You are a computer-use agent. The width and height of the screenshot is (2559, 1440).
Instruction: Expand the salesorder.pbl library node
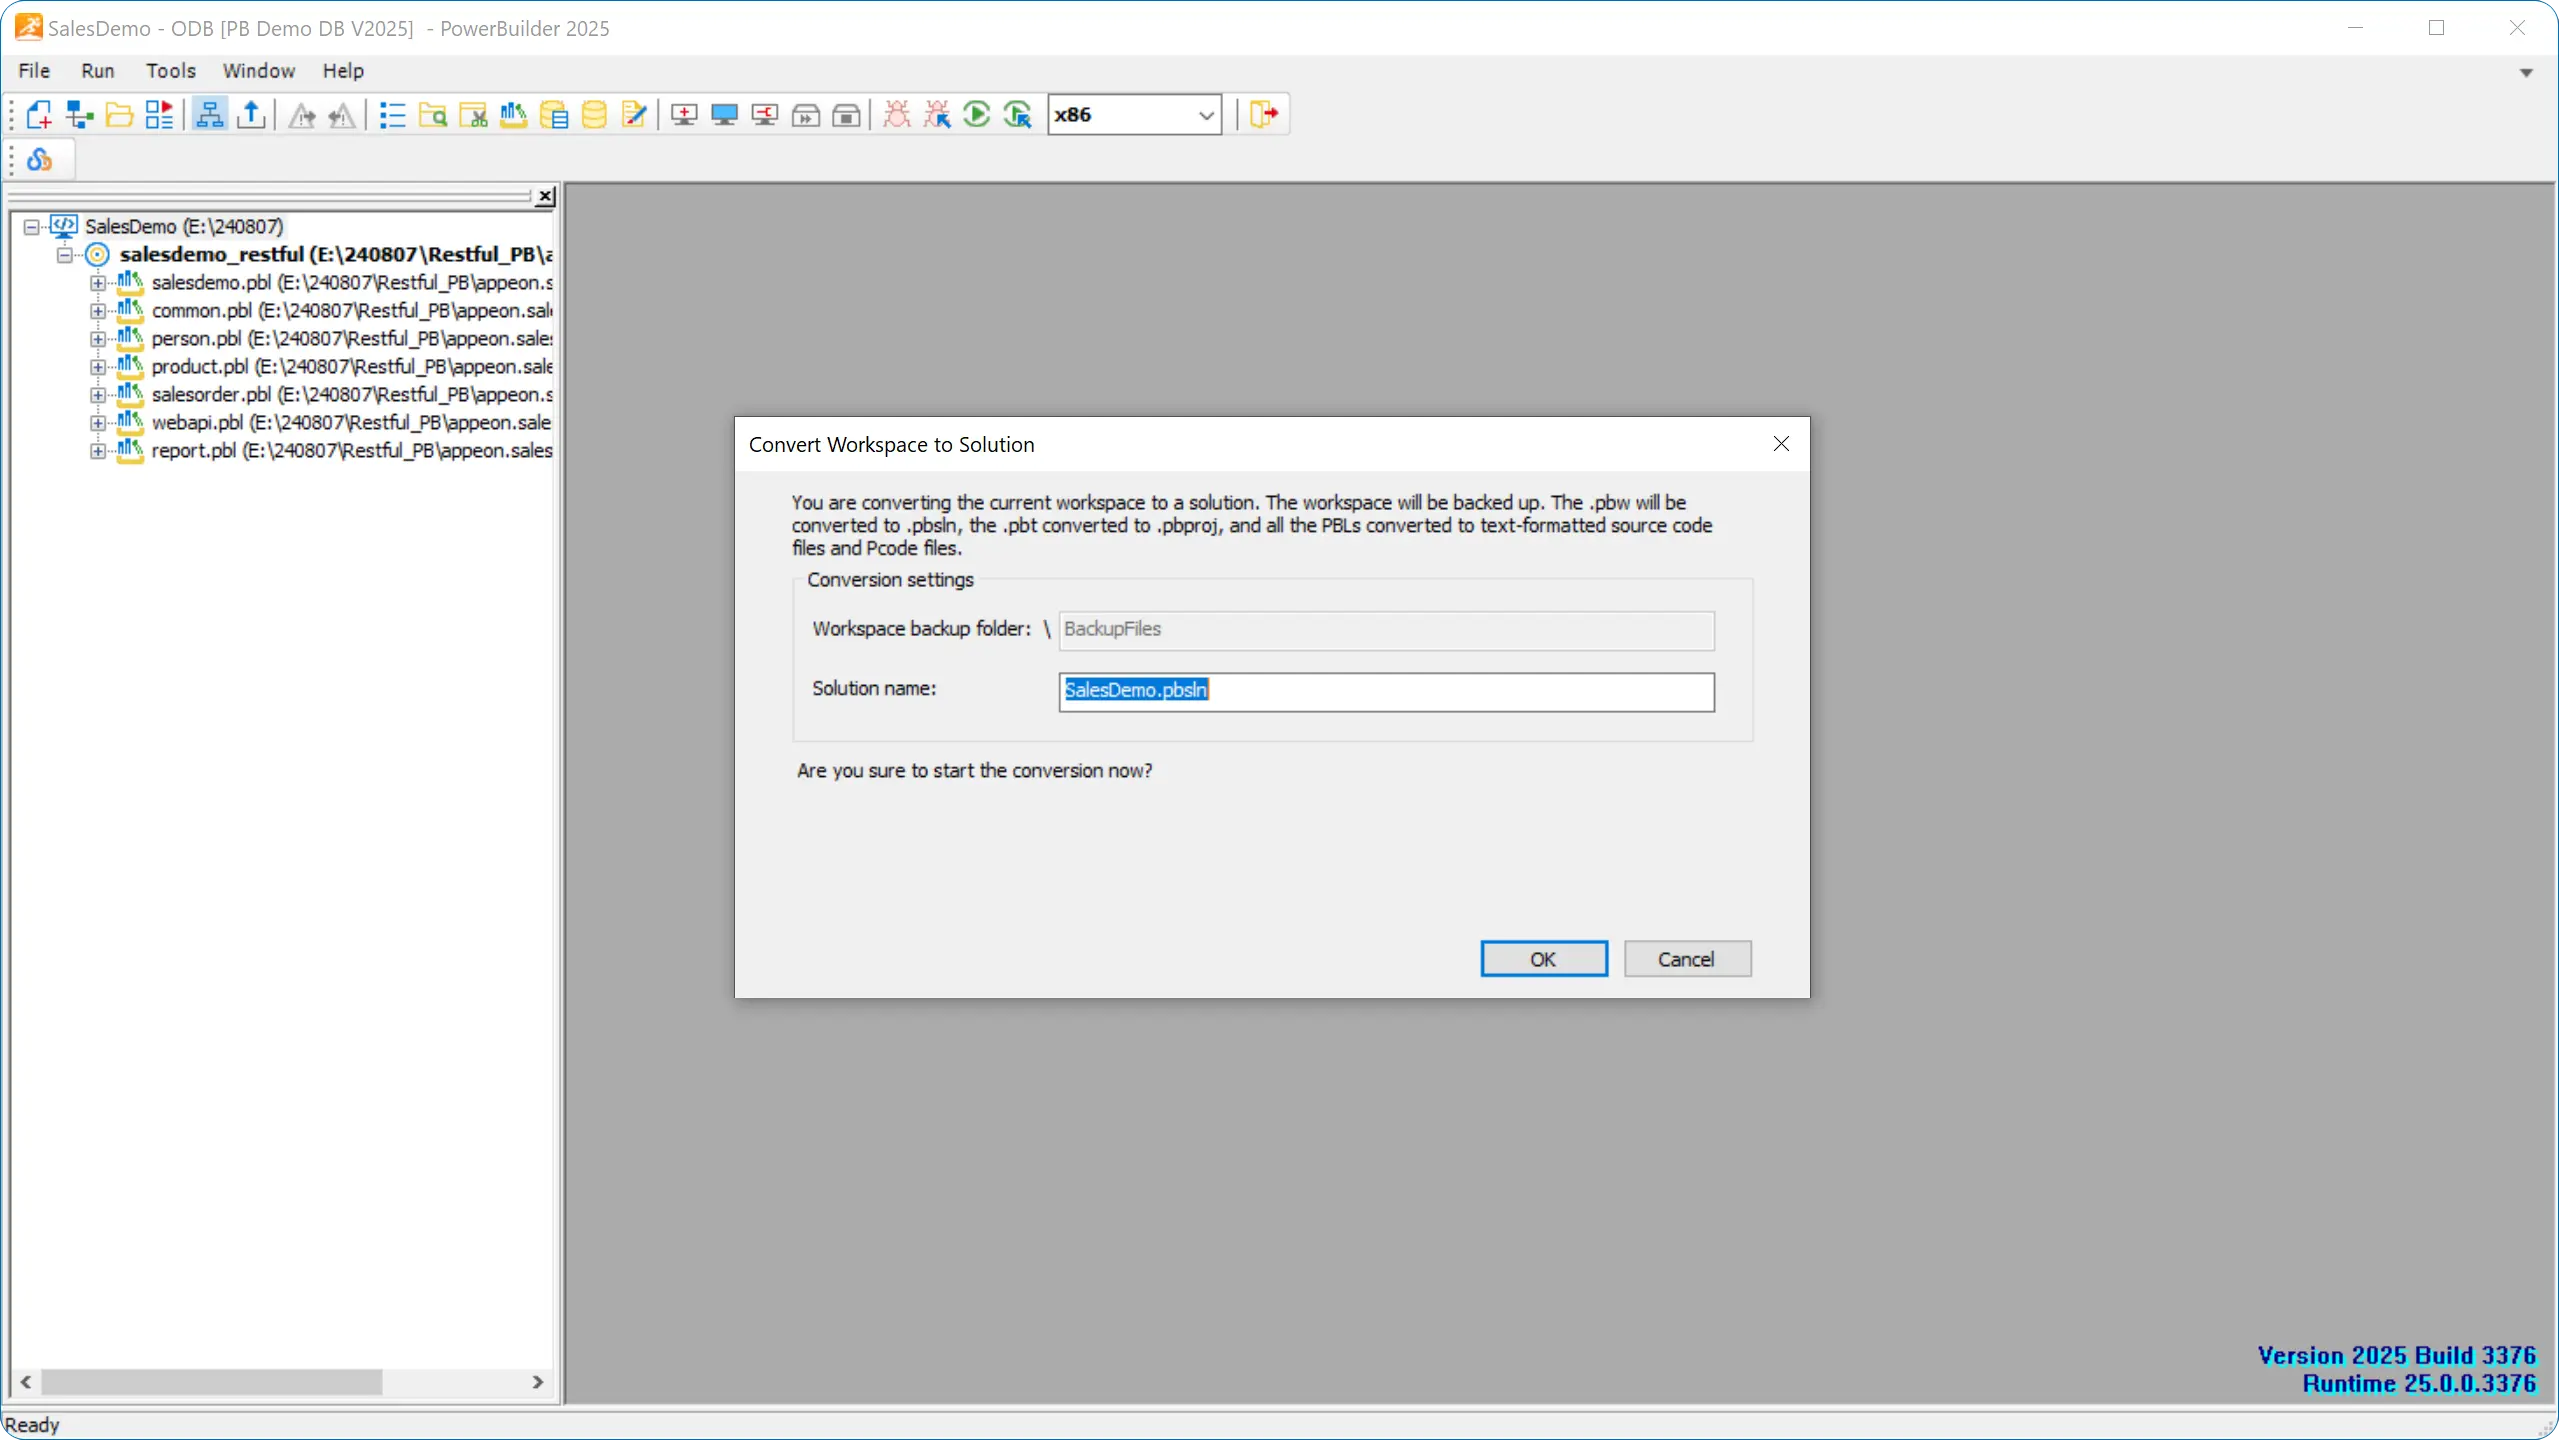coord(97,395)
